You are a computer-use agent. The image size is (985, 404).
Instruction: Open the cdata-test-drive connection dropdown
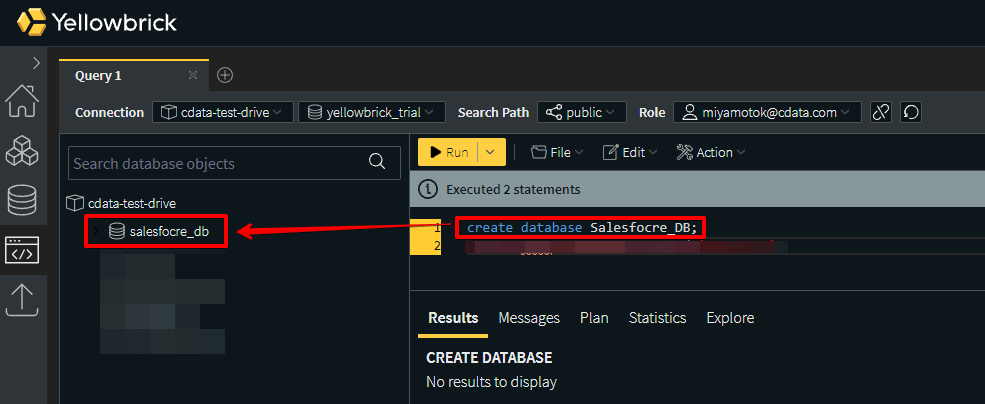pyautogui.click(x=222, y=112)
